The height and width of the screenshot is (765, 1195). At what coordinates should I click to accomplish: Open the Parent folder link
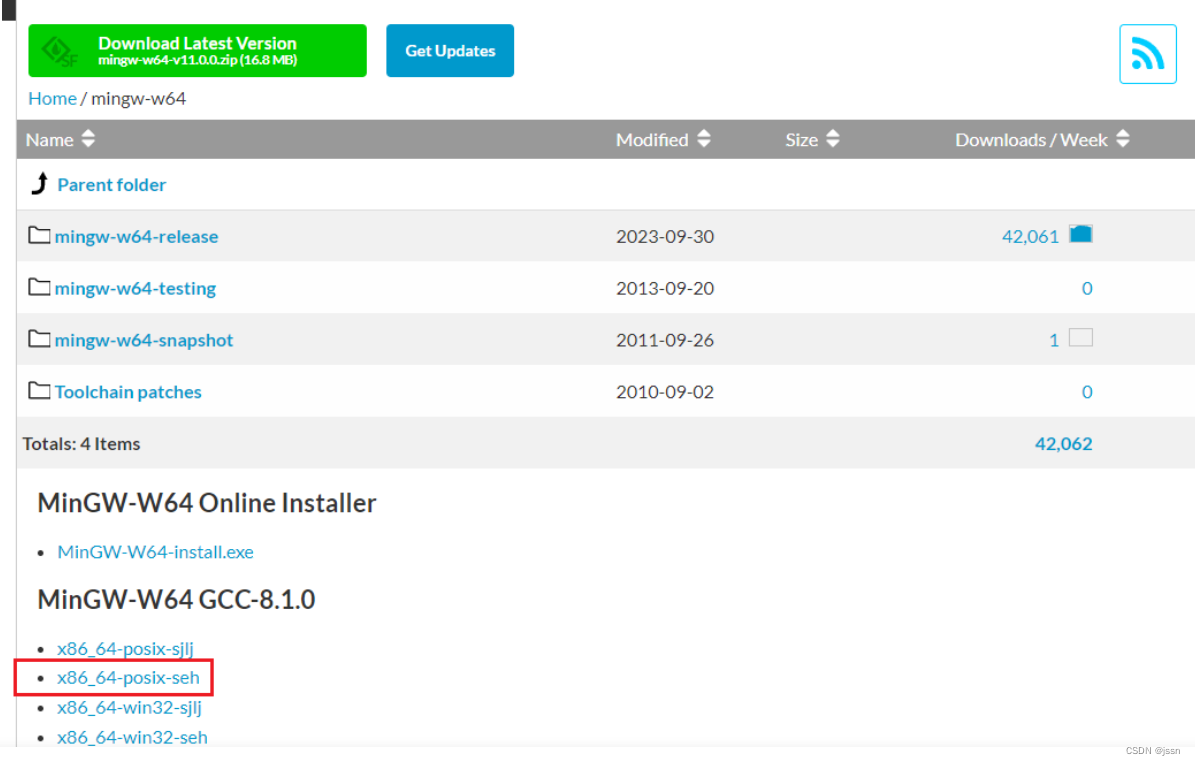111,184
